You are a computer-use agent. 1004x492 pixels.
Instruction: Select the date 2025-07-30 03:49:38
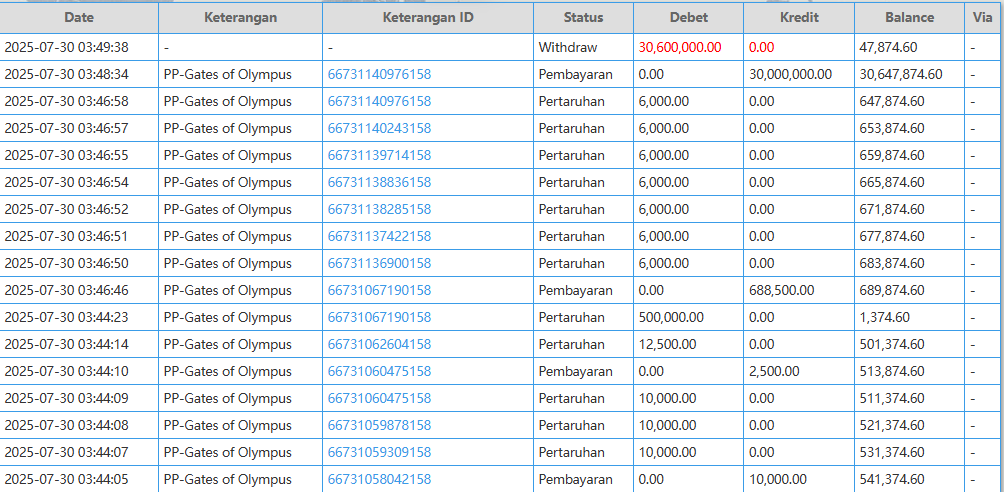pos(67,47)
